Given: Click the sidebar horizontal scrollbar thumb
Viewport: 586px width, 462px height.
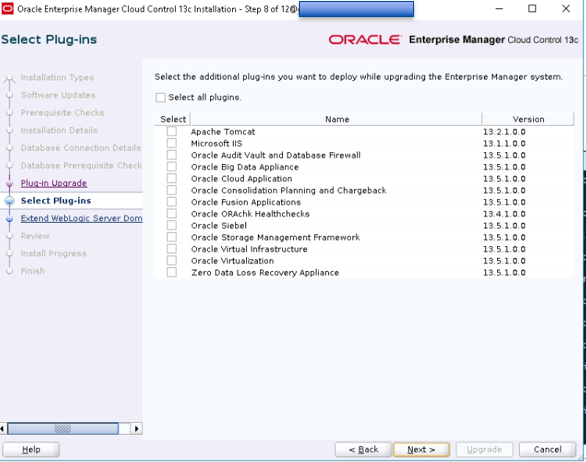Looking at the screenshot, I should 63,428.
